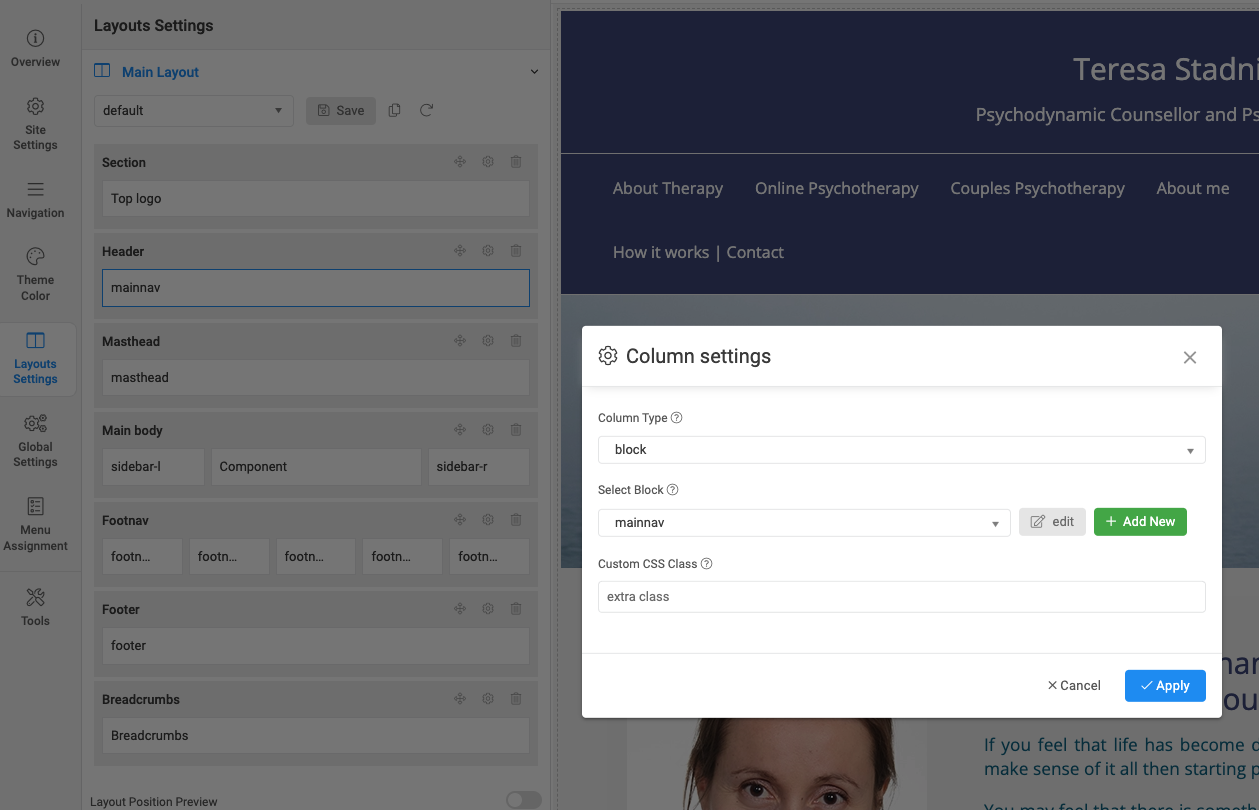The height and width of the screenshot is (810, 1259).
Task: Open Theme Color in sidebar
Action: (35, 274)
